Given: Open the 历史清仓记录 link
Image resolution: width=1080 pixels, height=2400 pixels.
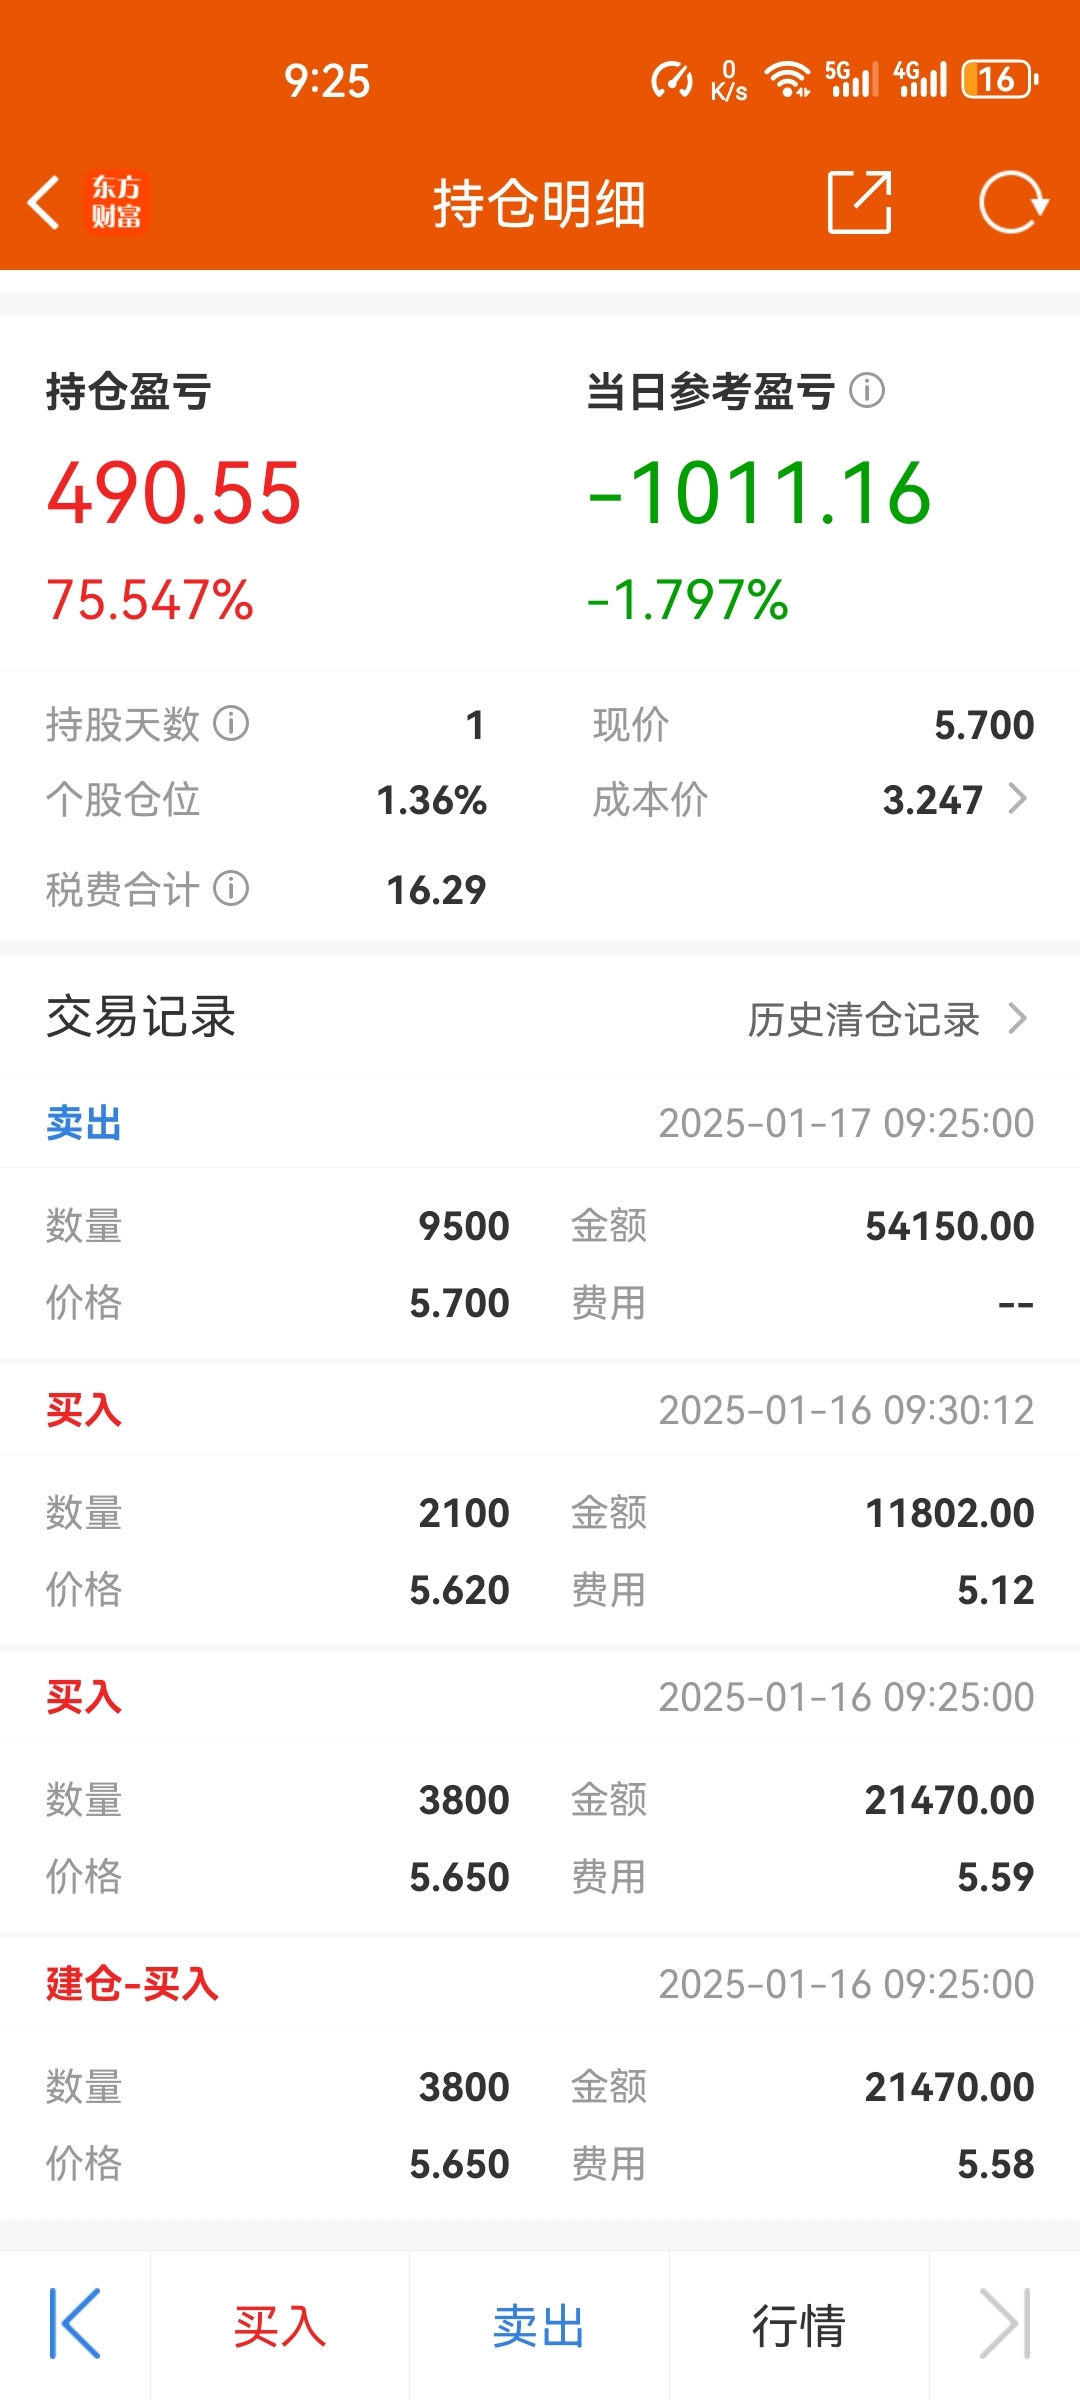Looking at the screenshot, I should coord(864,1019).
